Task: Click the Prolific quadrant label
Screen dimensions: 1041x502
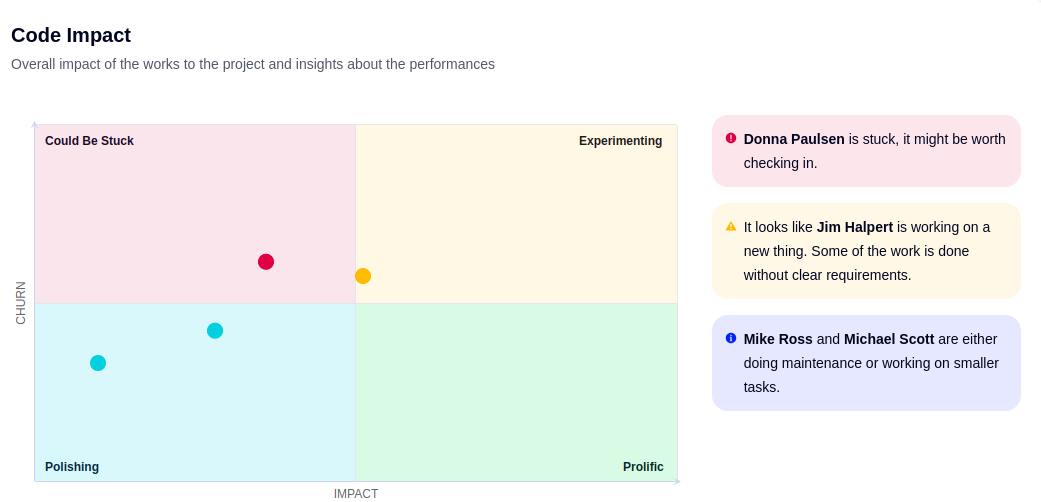Action: tap(643, 467)
